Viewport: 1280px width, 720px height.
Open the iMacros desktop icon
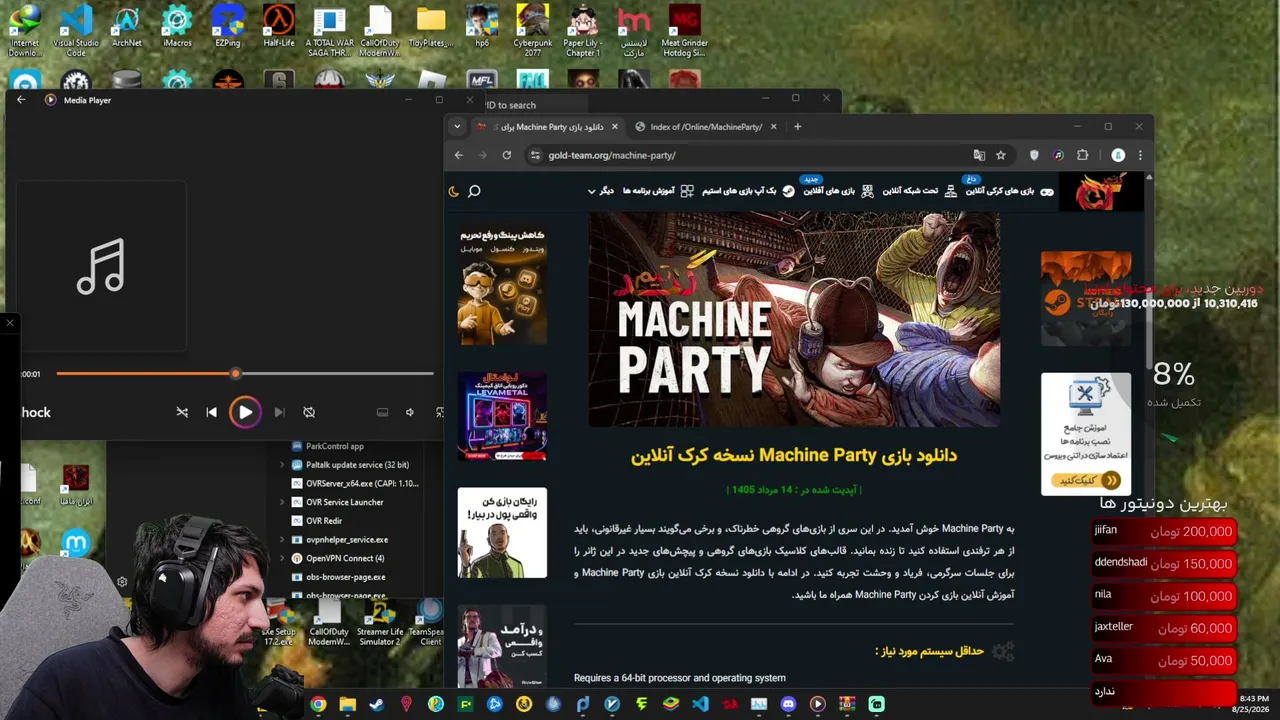(x=177, y=27)
